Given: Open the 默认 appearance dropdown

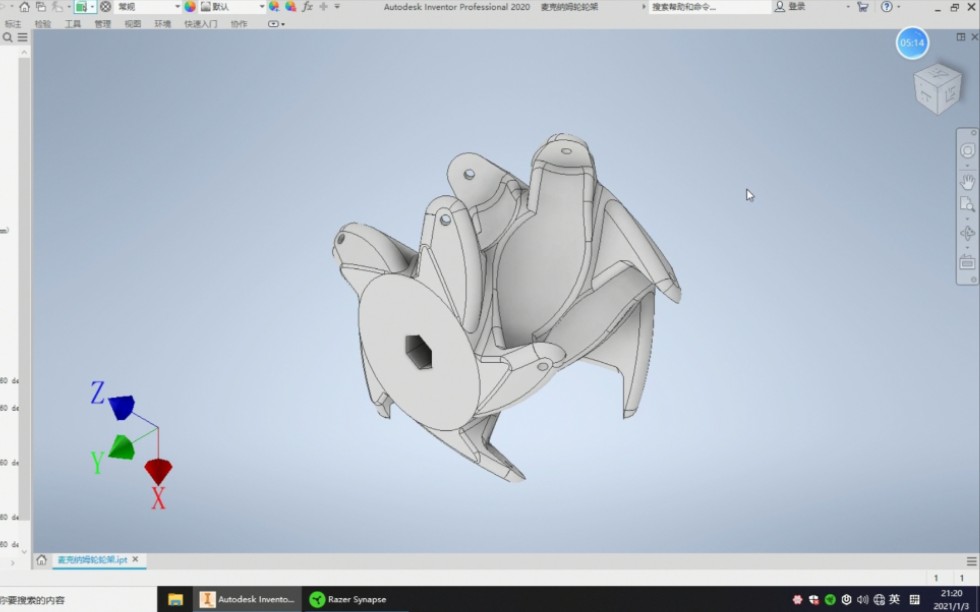Looking at the screenshot, I should 233,7.
